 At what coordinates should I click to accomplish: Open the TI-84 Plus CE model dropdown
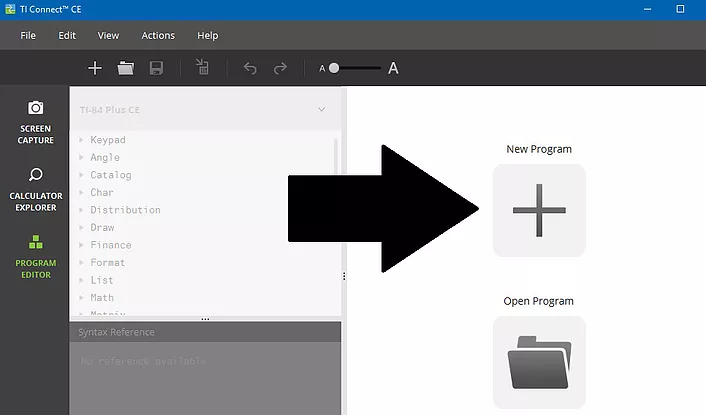[x=203, y=109]
